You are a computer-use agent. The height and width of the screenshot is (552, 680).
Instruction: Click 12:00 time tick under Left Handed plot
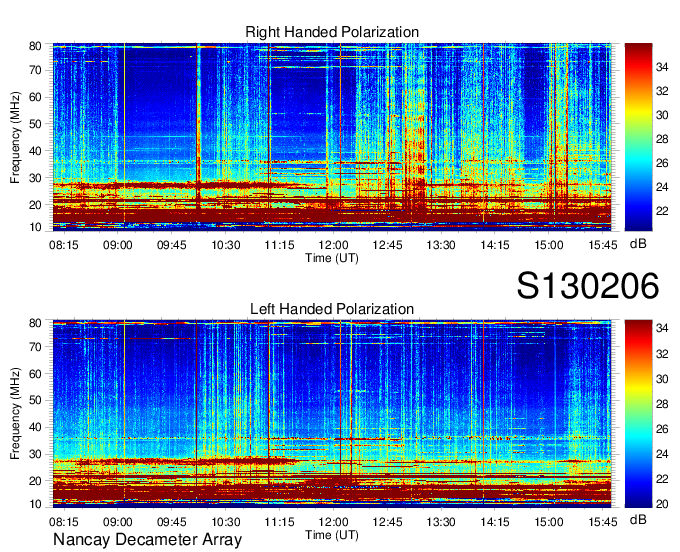pyautogui.click(x=333, y=522)
